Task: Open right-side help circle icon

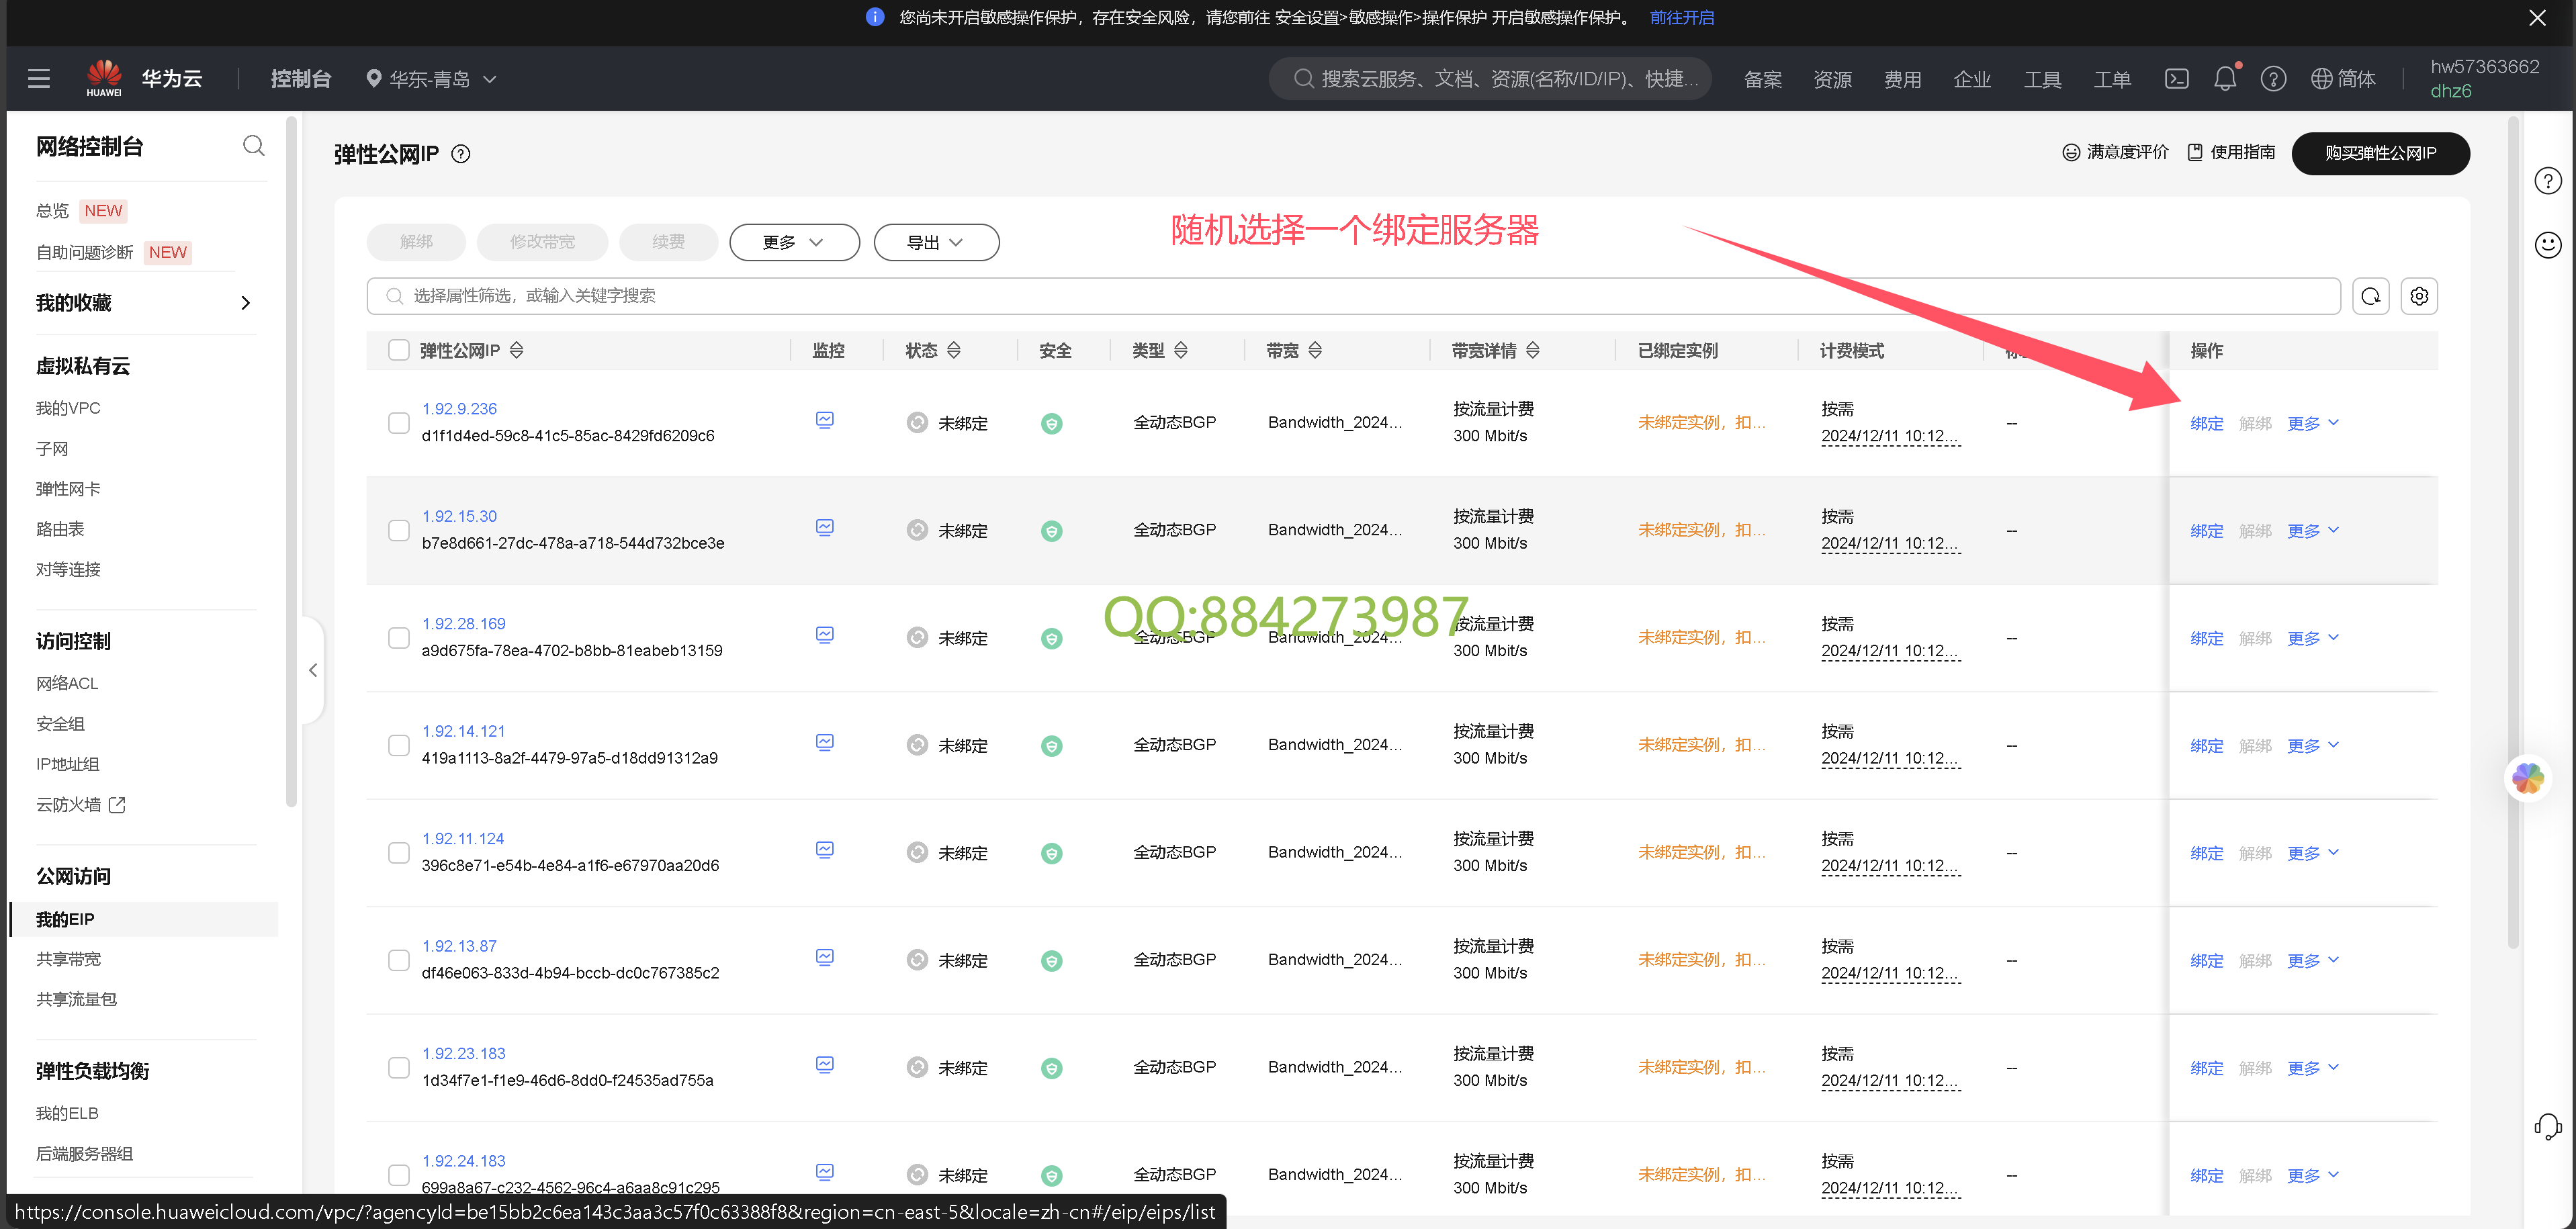Action: pos(2547,181)
